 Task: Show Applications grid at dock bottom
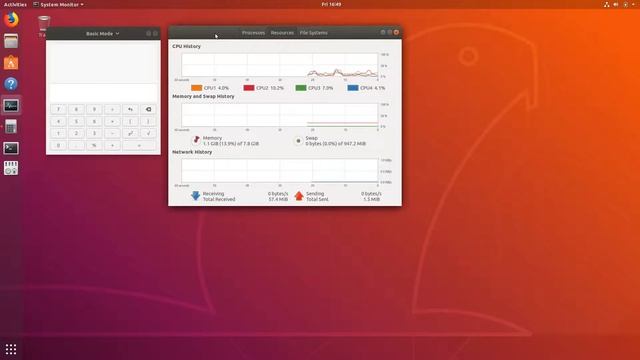[11, 349]
